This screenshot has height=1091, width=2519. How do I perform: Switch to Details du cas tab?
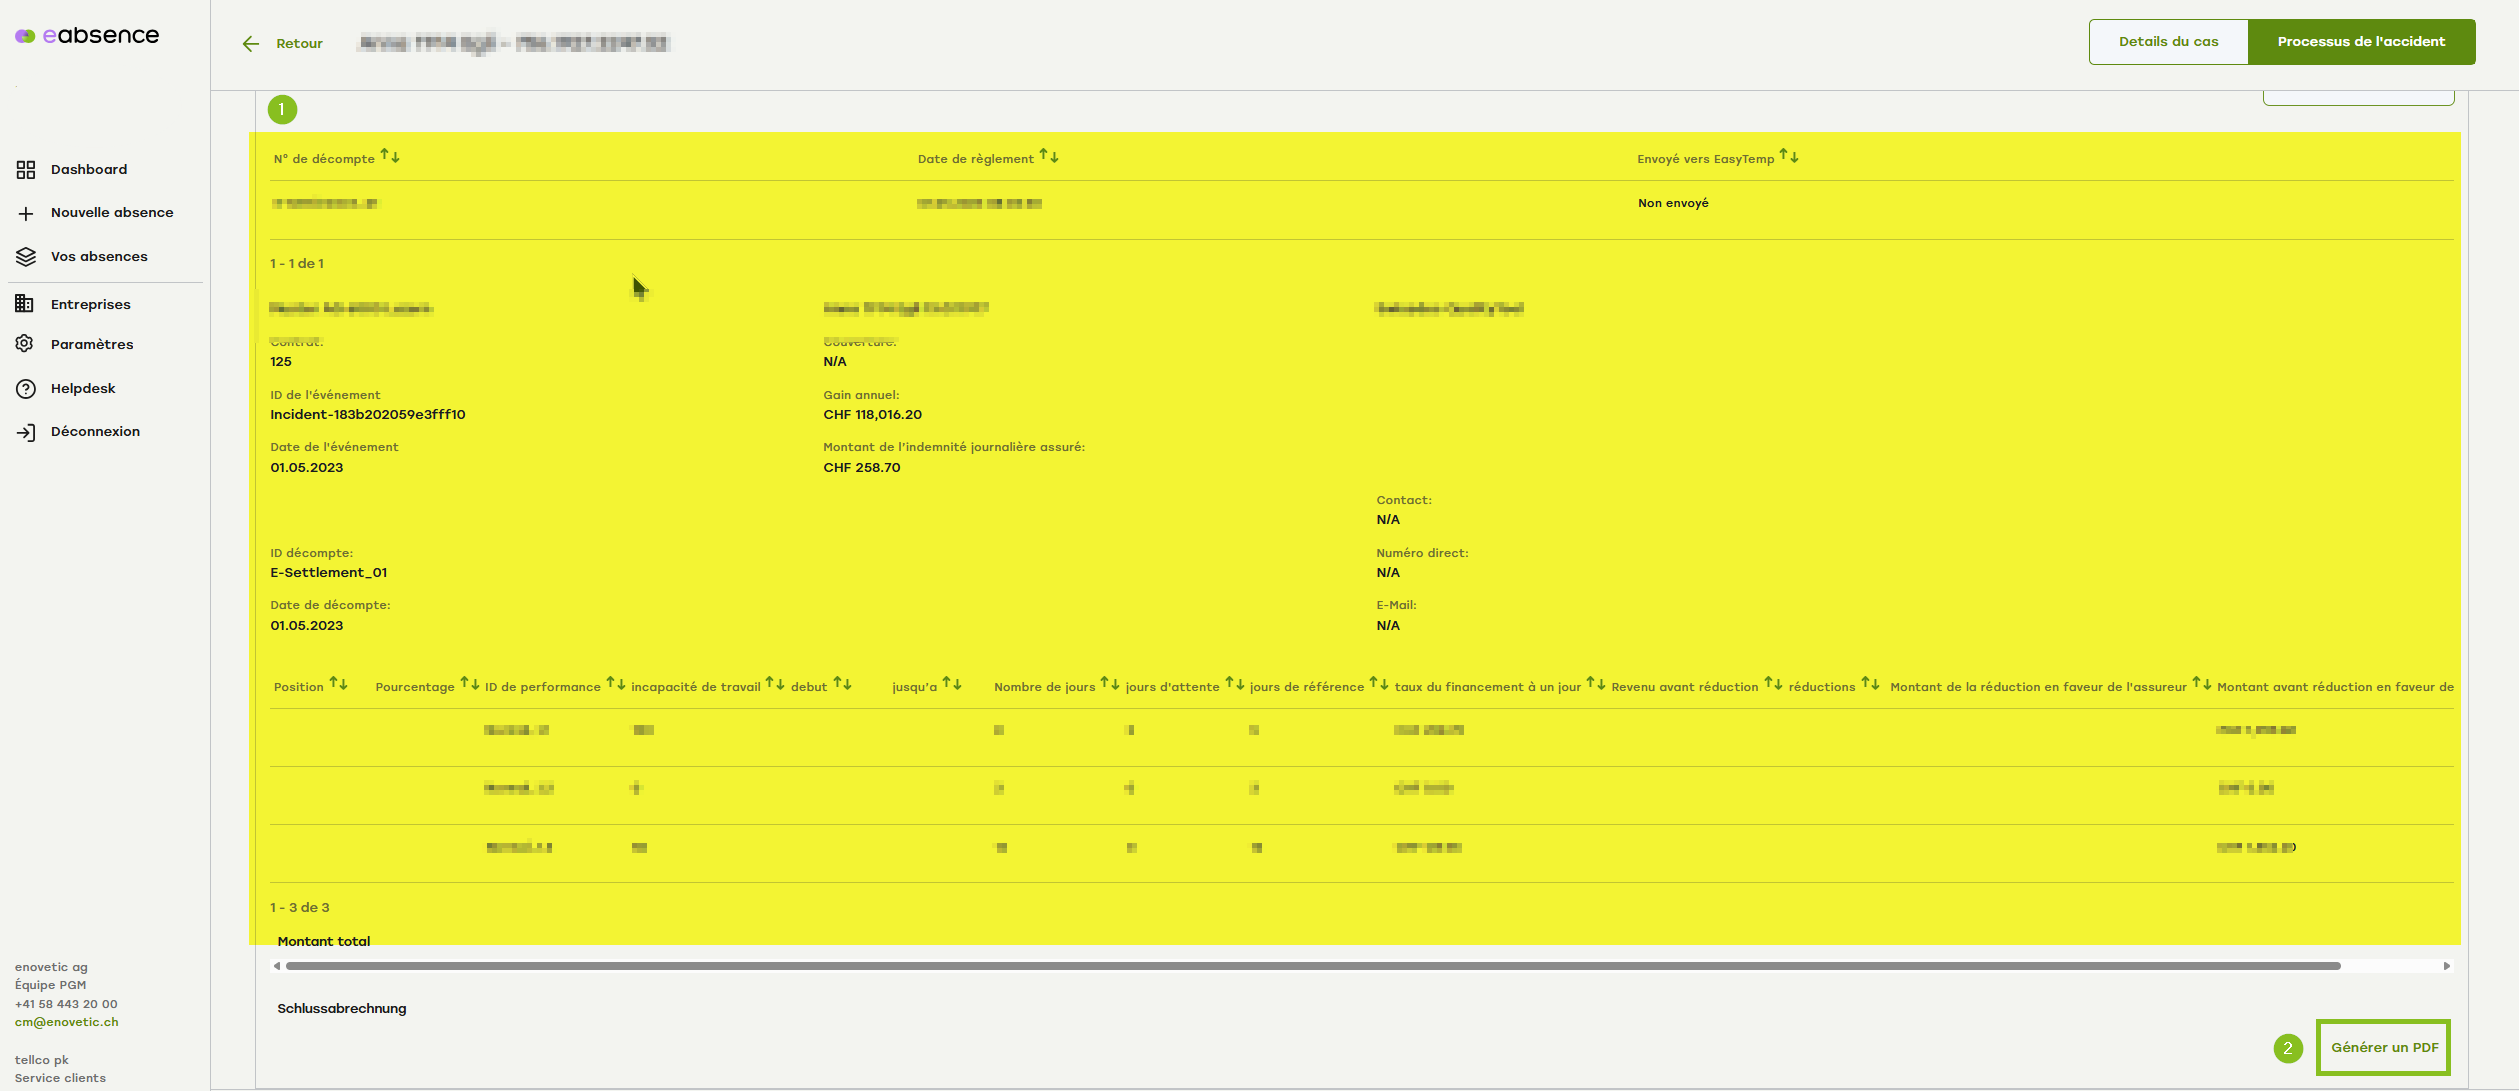pos(2168,42)
